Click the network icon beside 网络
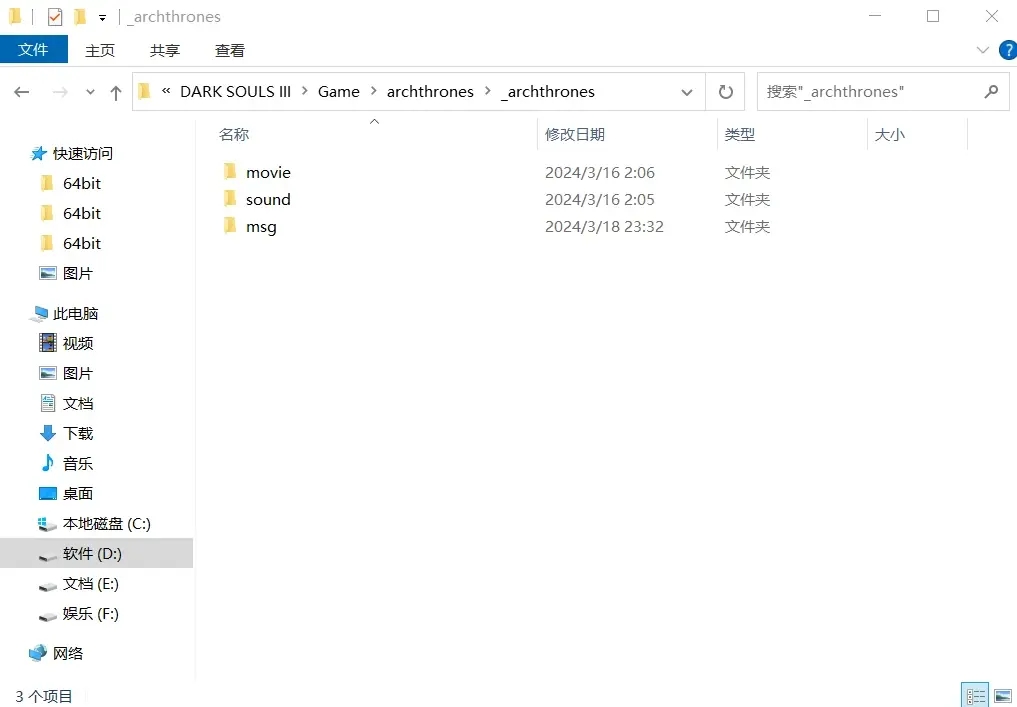 (38, 653)
